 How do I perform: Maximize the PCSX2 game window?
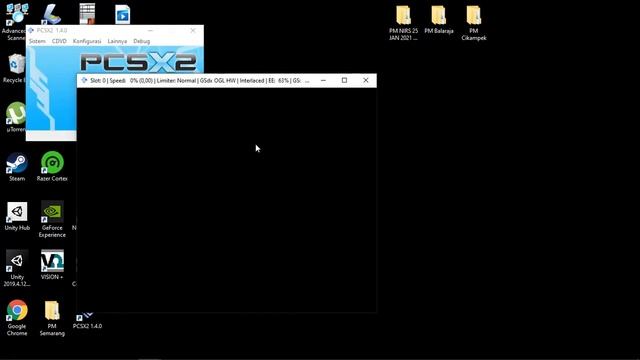pos(344,80)
